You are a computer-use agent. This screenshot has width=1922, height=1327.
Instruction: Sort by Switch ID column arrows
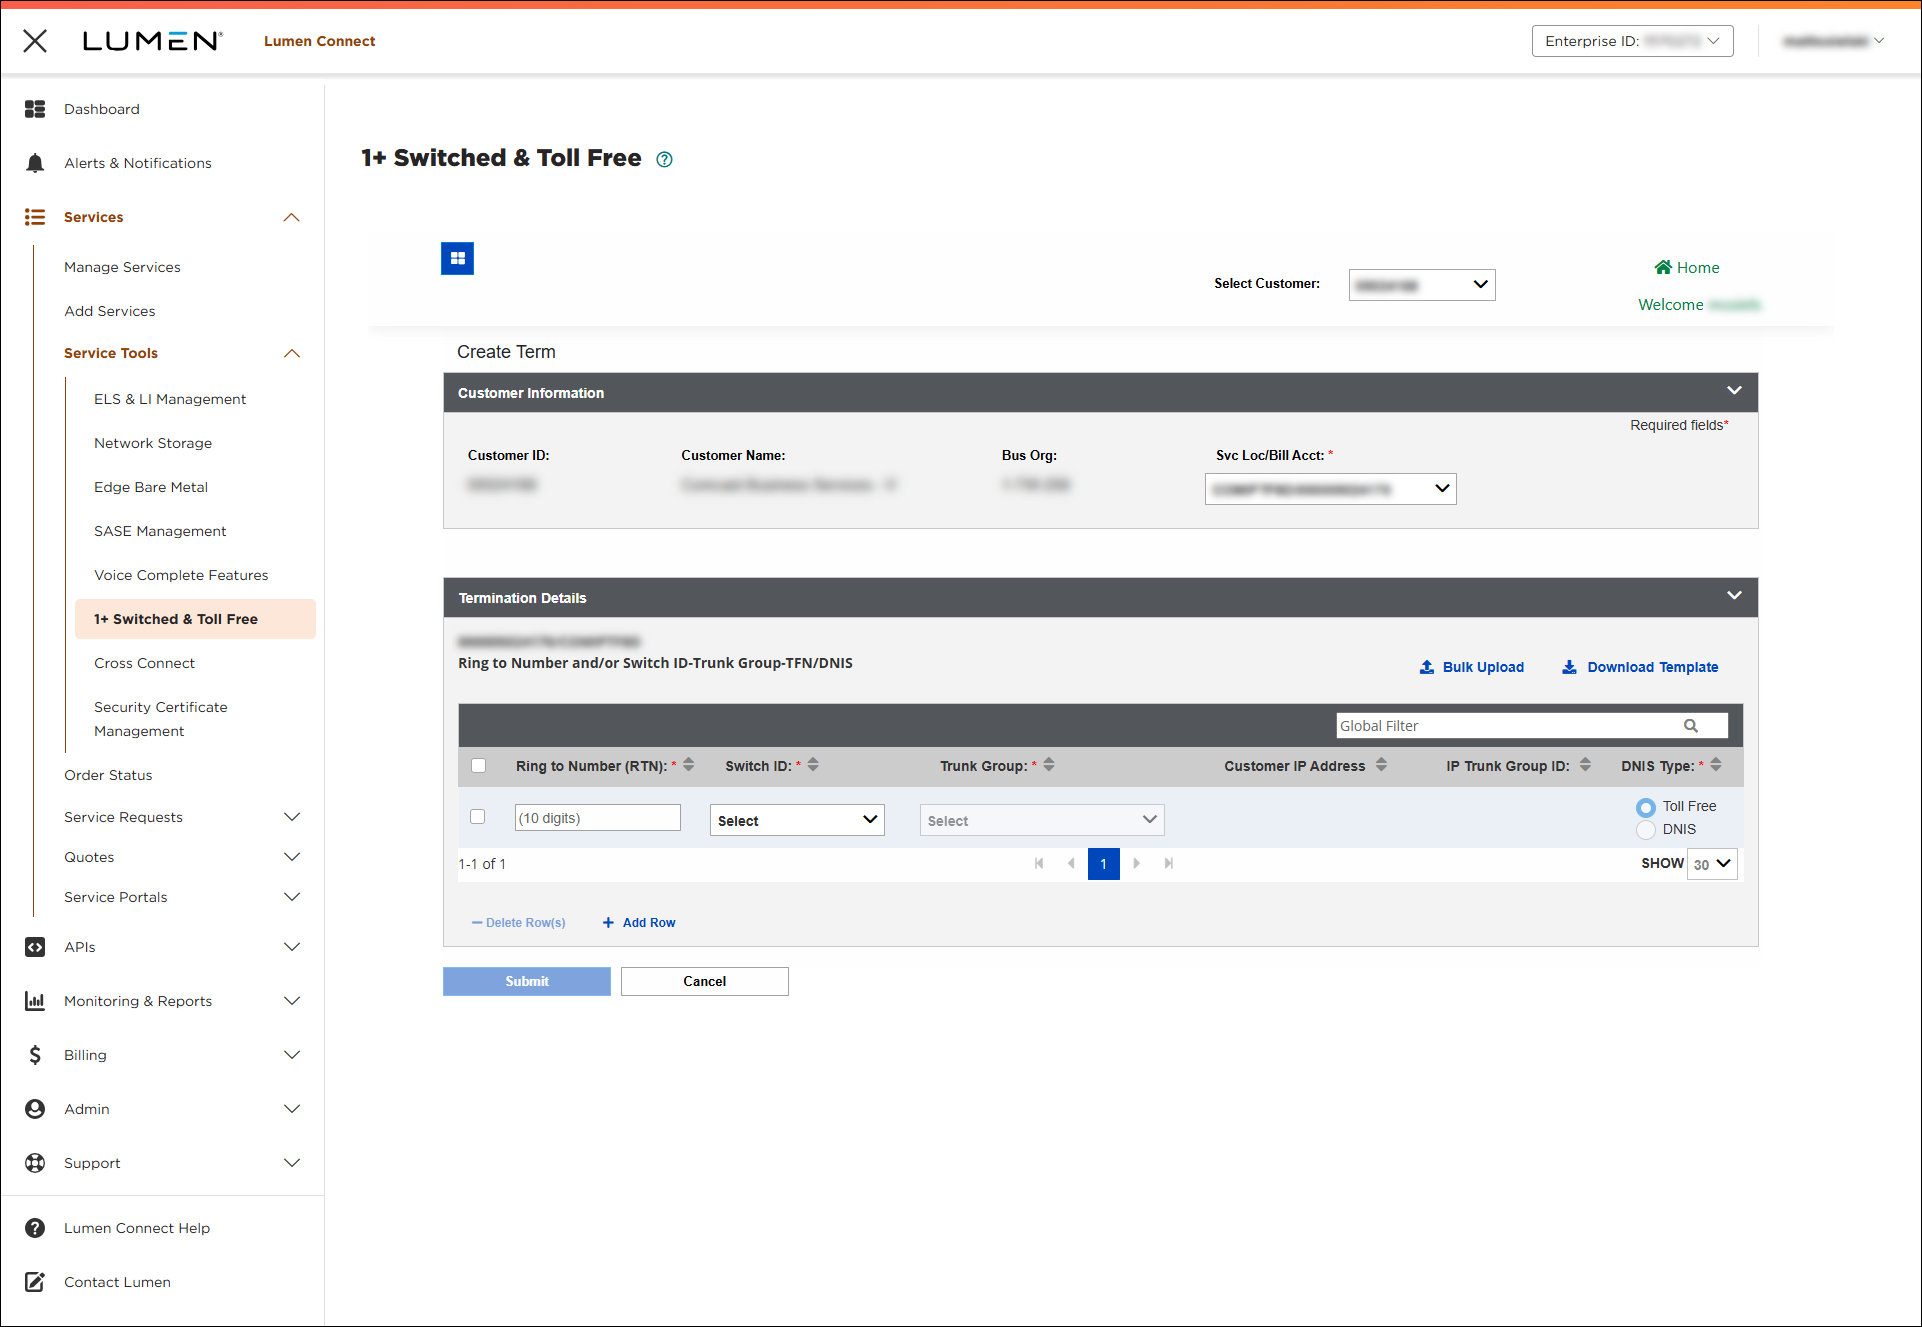813,765
